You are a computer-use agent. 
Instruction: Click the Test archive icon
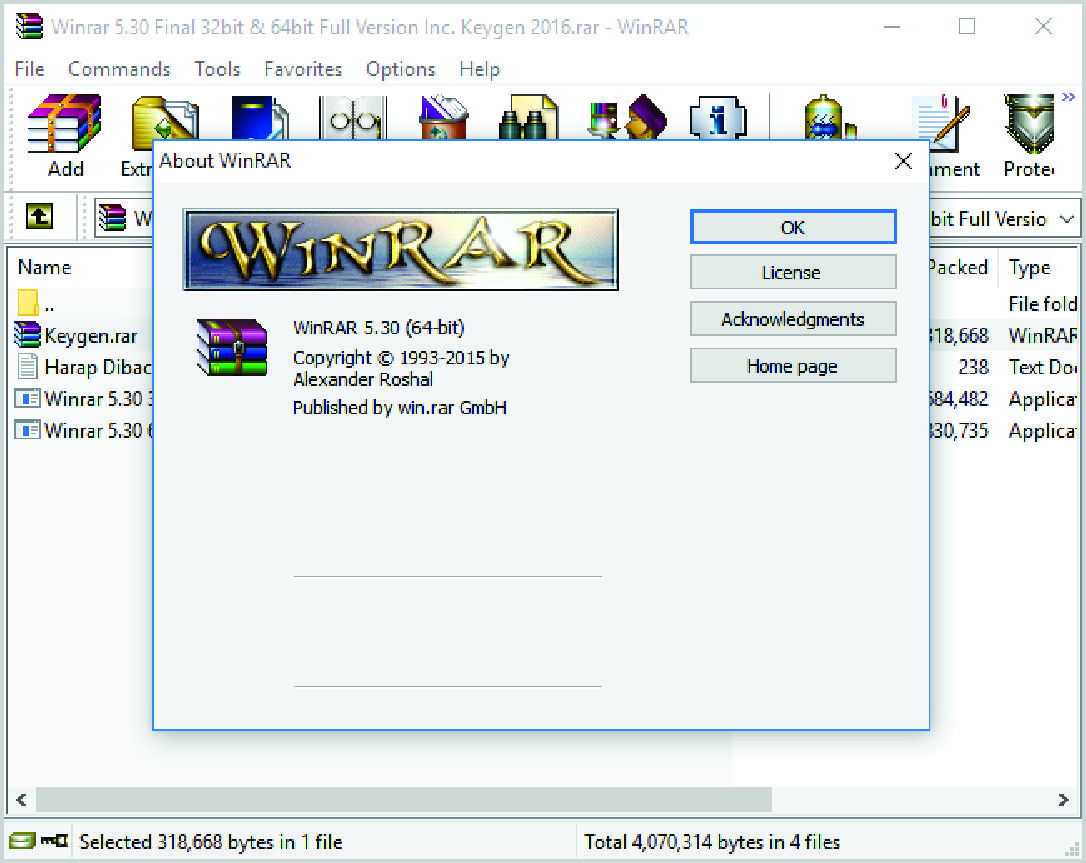pos(258,118)
